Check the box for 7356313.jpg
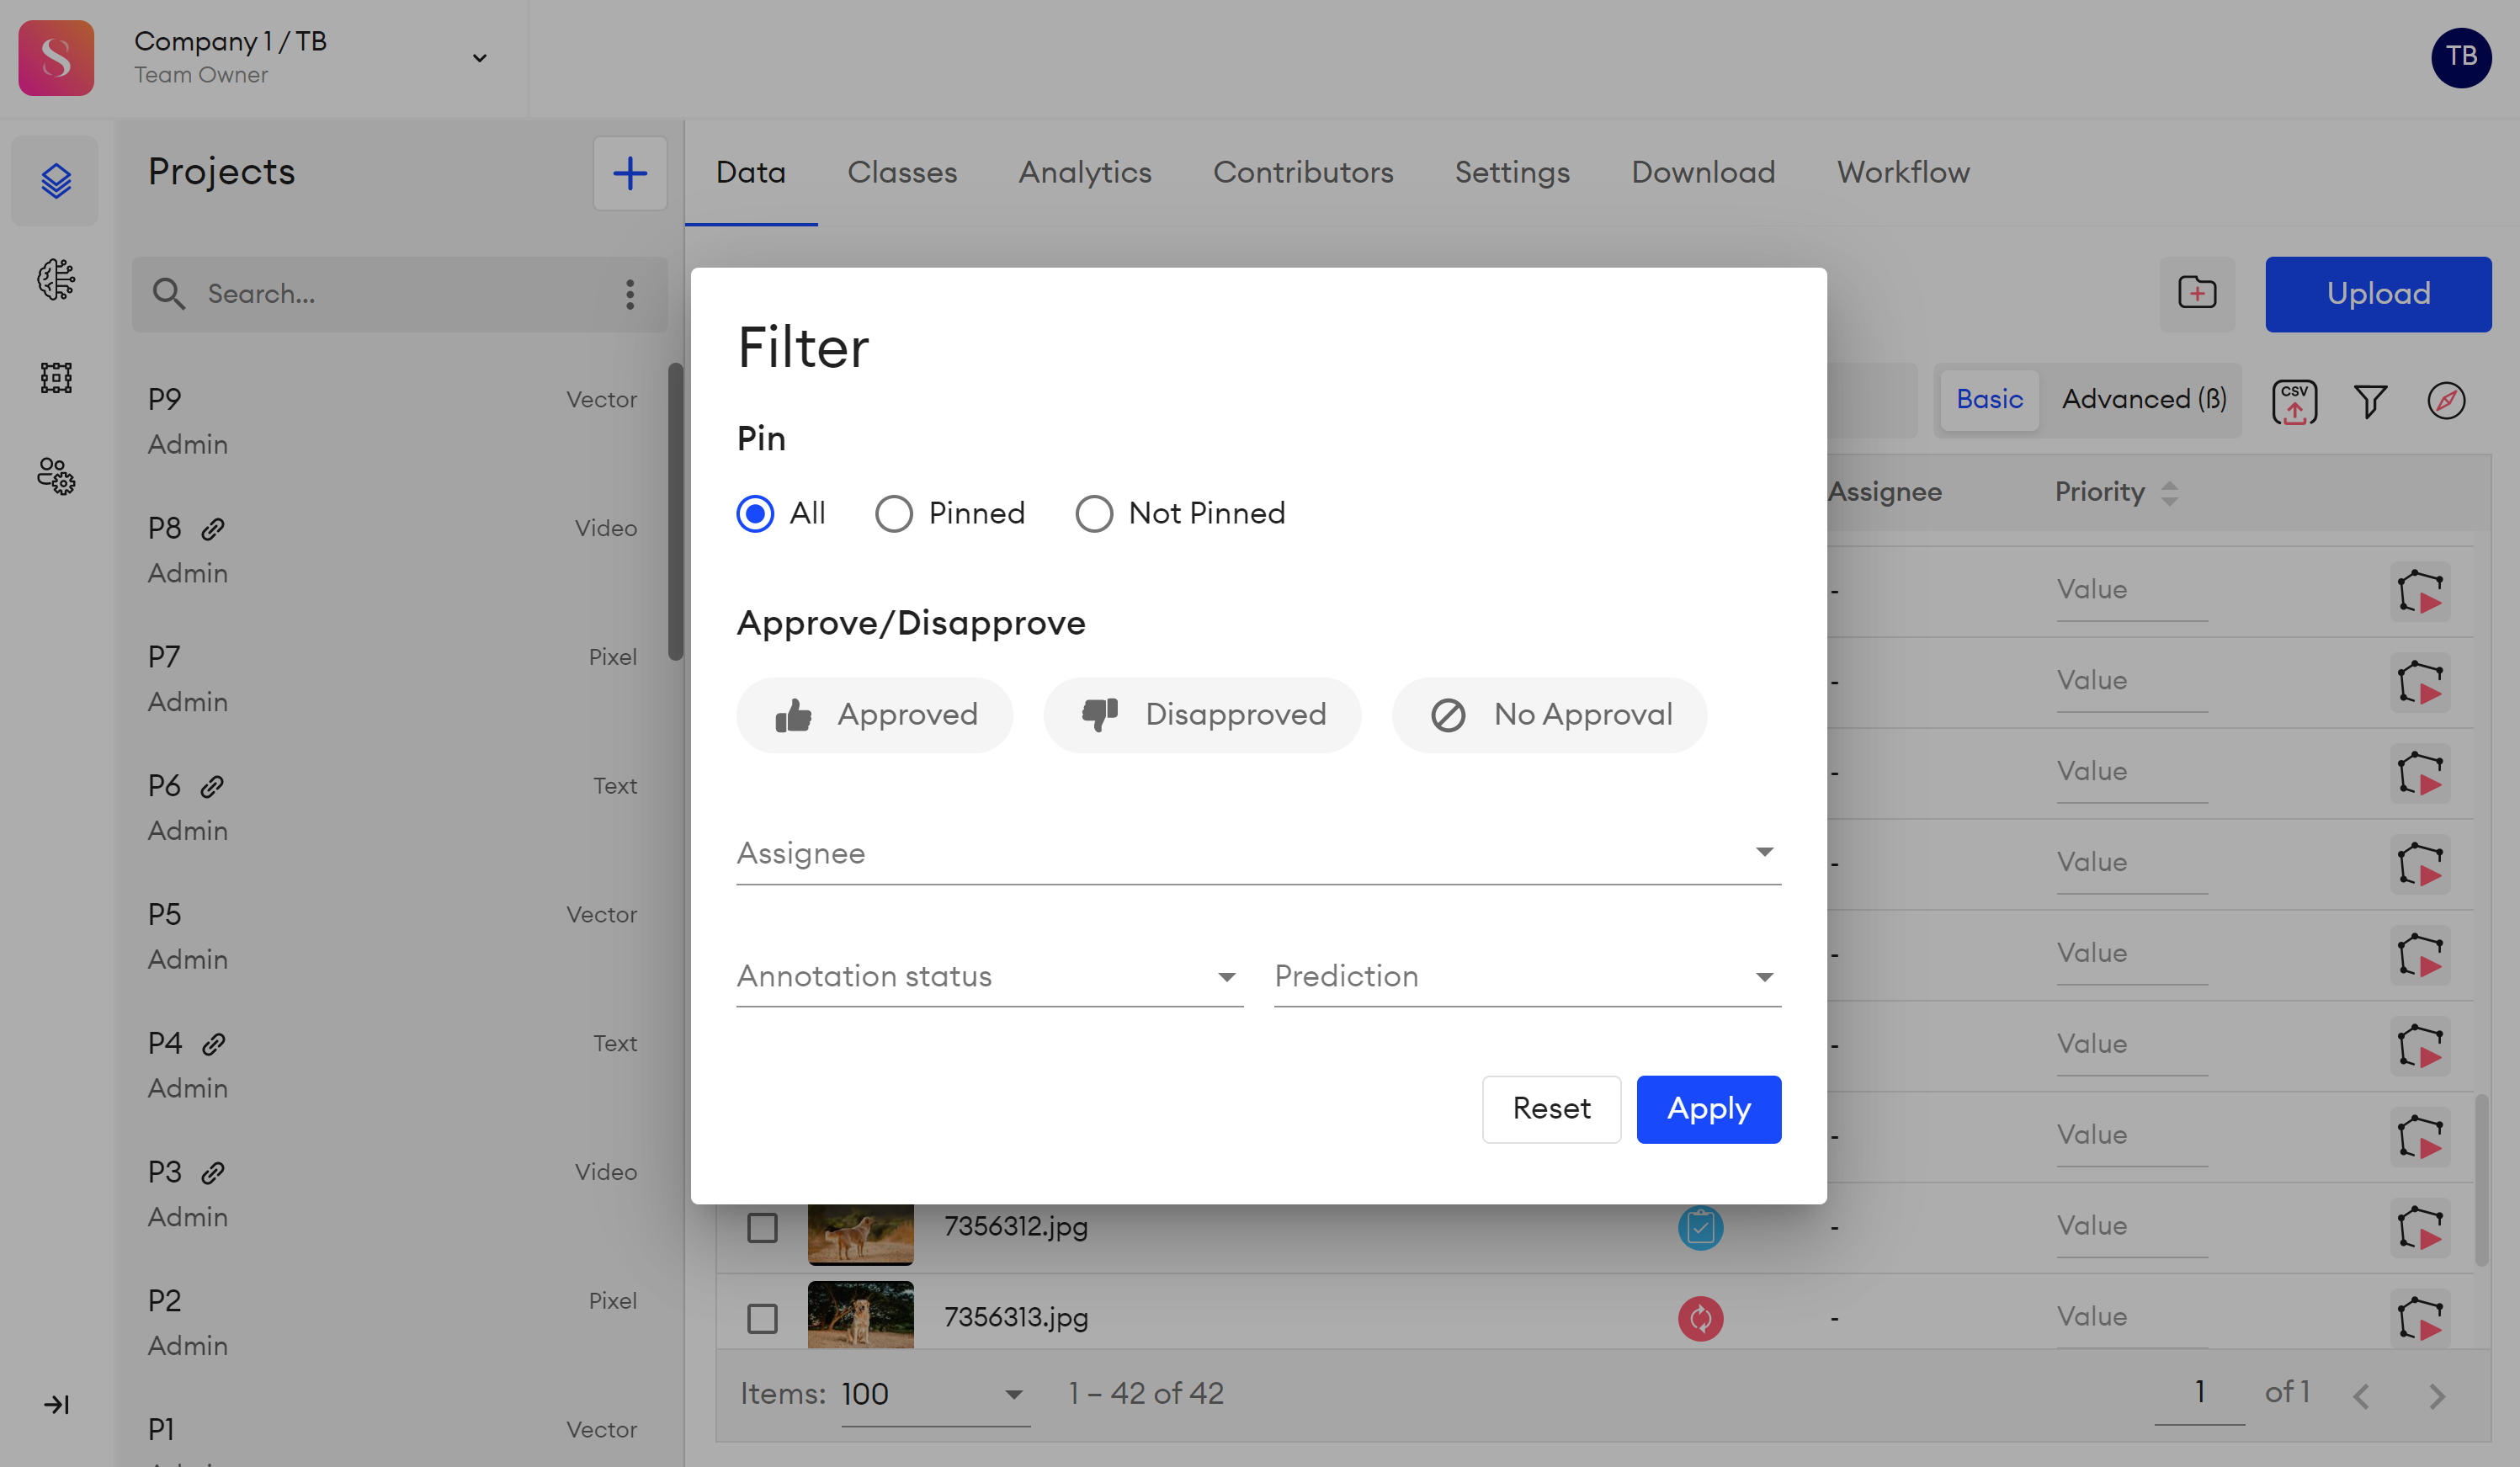Screen dimensions: 2520x1467 [x=762, y=1319]
